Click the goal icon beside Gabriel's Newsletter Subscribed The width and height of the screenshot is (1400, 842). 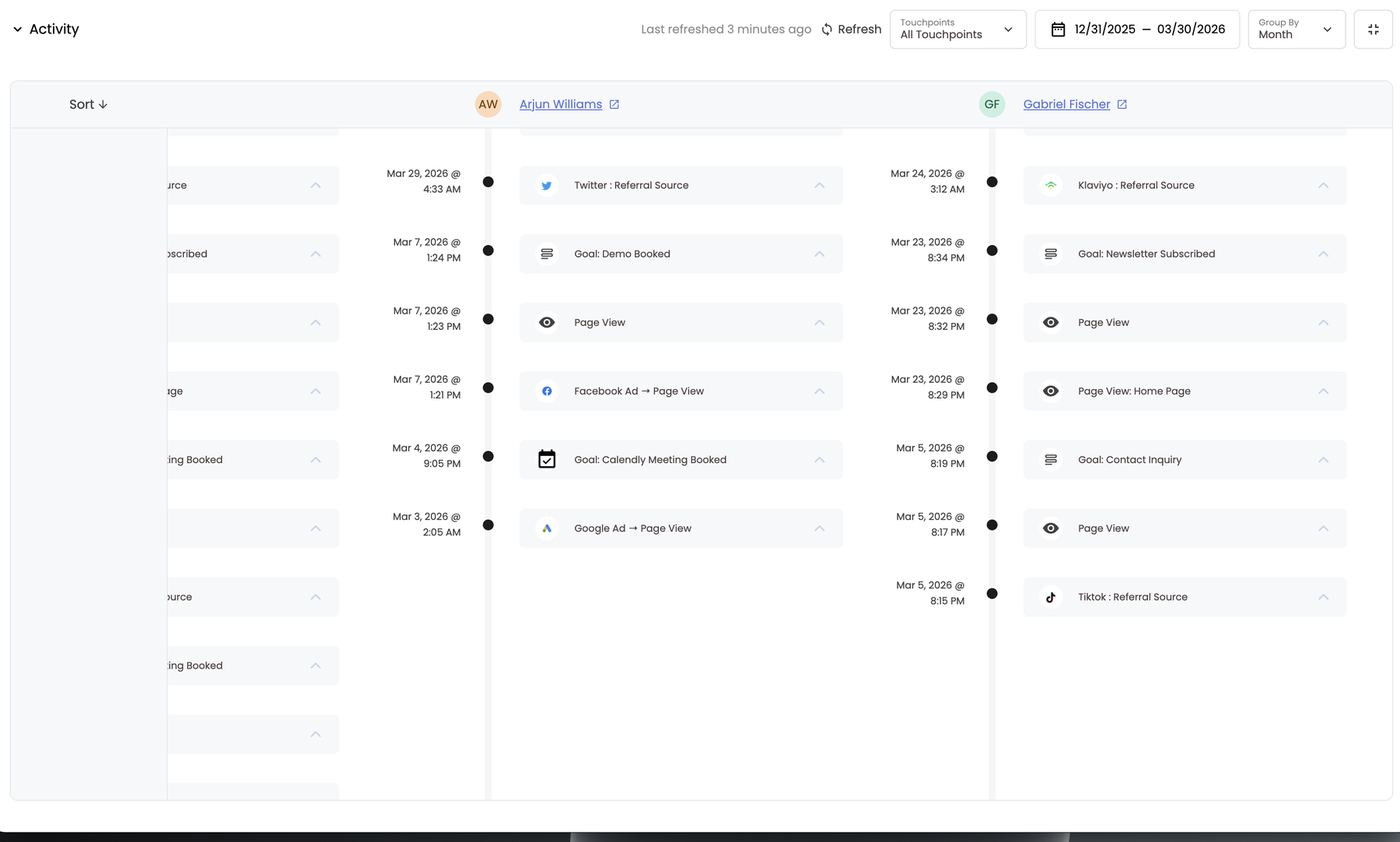tap(1051, 254)
